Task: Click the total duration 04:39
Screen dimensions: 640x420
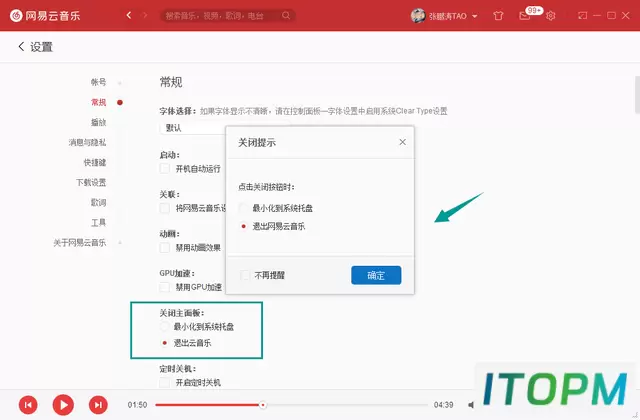Action: 443,405
